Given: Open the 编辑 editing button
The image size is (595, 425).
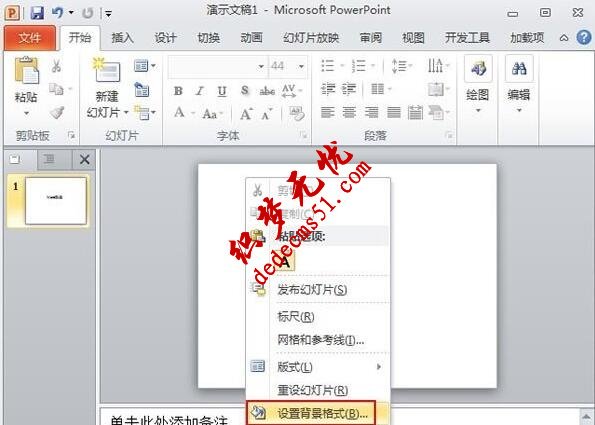Looking at the screenshot, I should coord(519,84).
